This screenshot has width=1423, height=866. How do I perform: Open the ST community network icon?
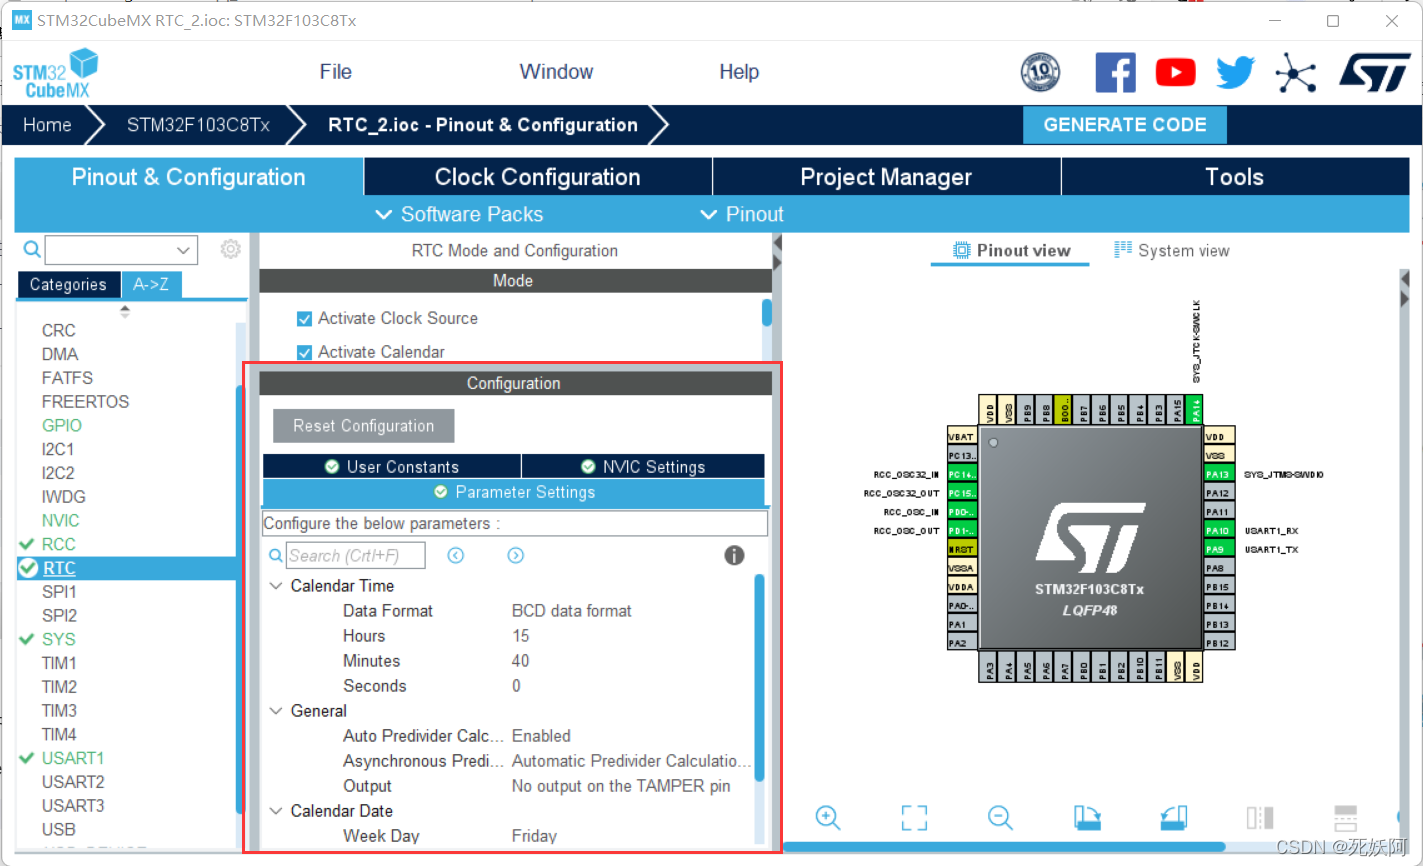click(x=1296, y=73)
